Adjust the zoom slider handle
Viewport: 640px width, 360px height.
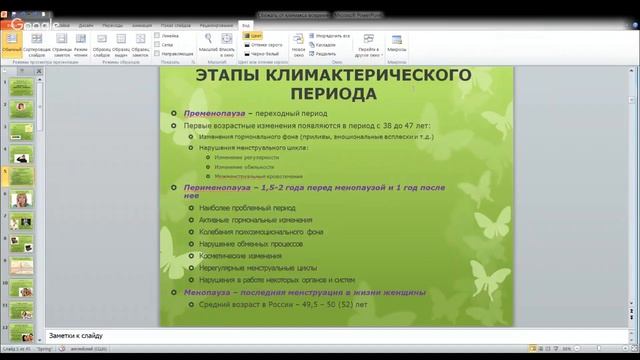coord(599,349)
